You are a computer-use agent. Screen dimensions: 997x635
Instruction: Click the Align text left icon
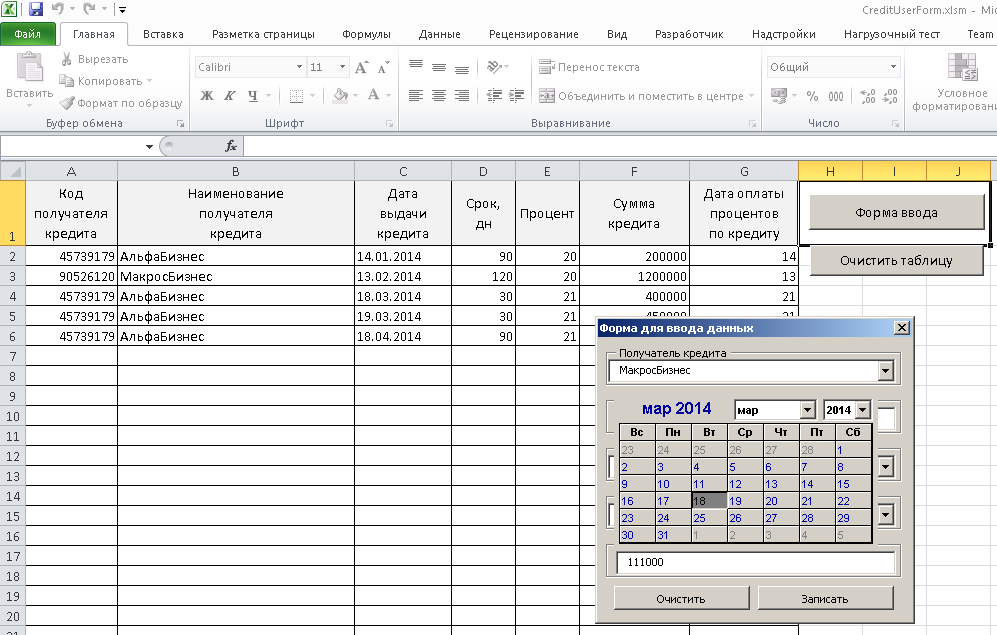click(x=416, y=95)
